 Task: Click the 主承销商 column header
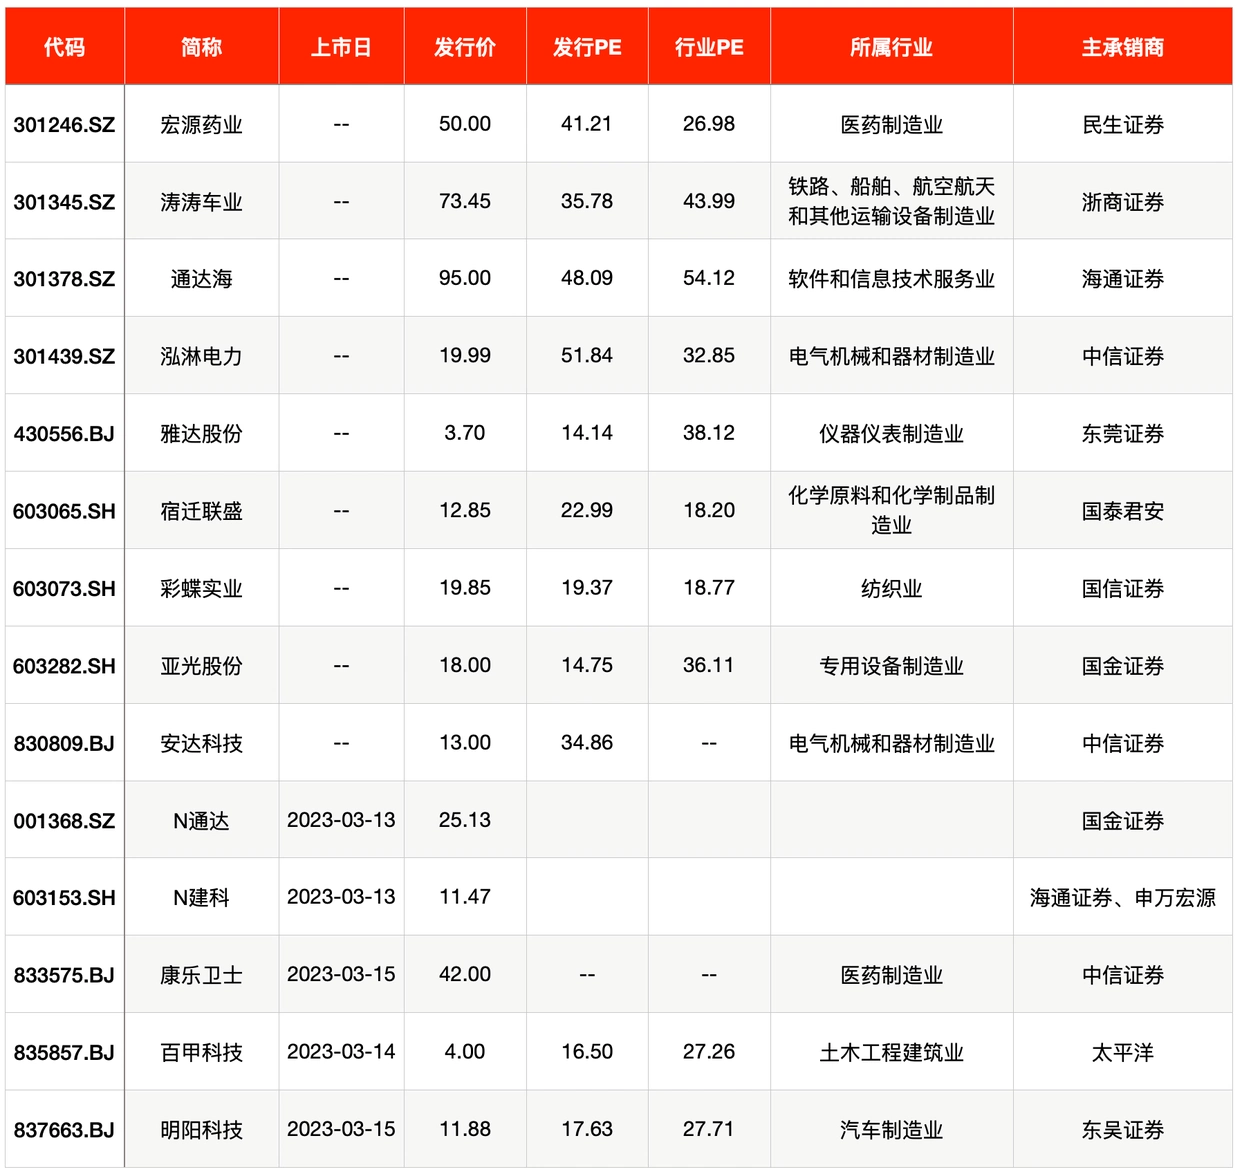click(x=1124, y=46)
